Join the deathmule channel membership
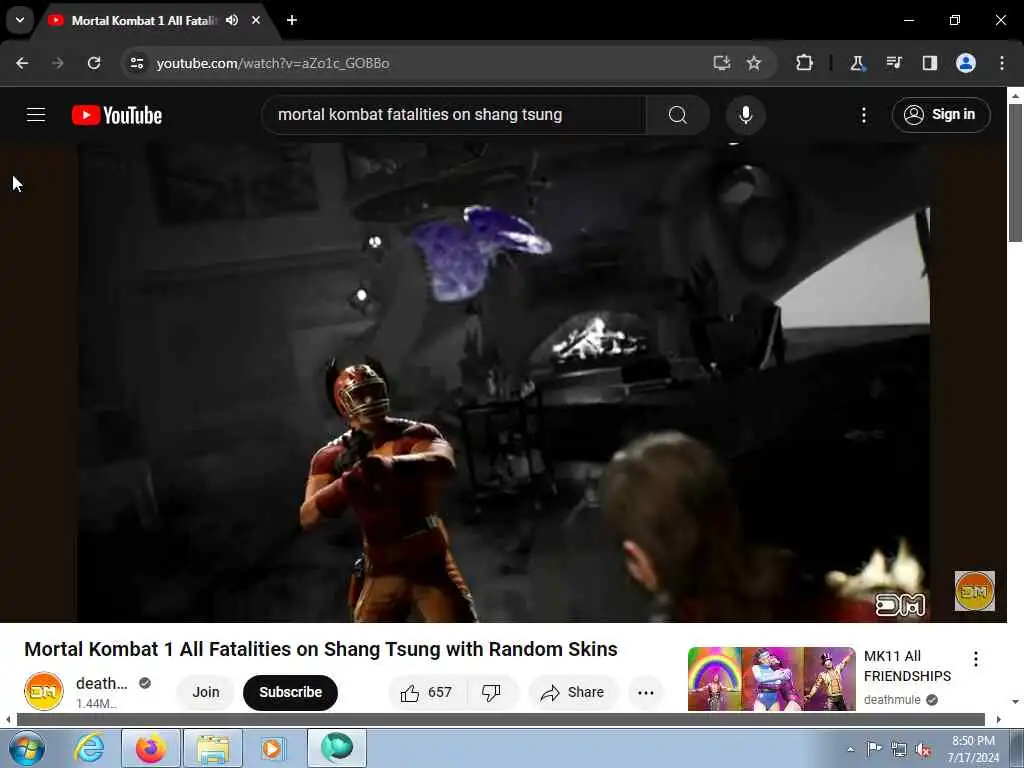The width and height of the screenshot is (1024, 768). [x=206, y=692]
